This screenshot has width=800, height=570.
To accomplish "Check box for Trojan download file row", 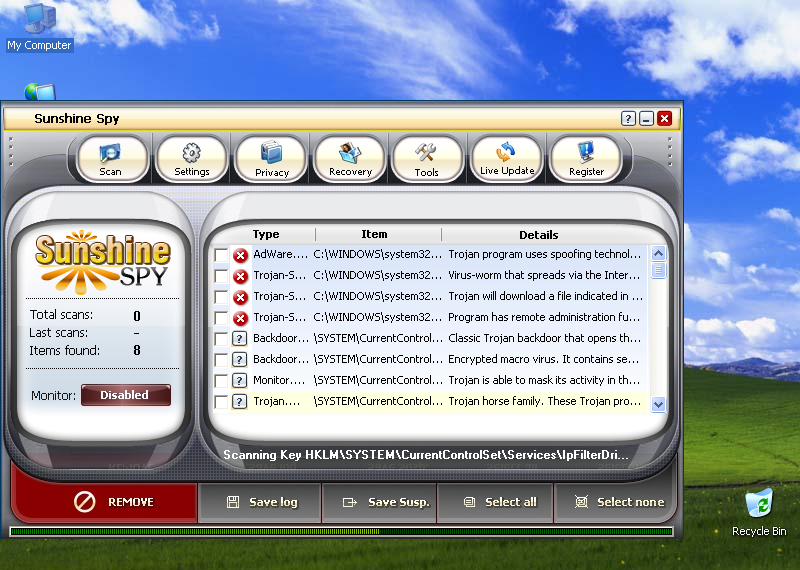I will pyautogui.click(x=221, y=297).
